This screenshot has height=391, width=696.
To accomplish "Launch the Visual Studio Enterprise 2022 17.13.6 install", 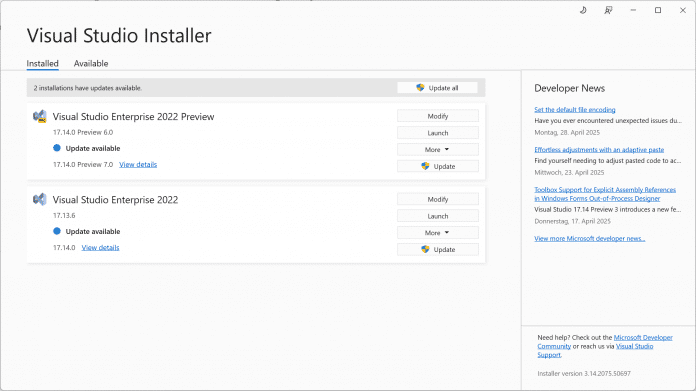I will 438,216.
